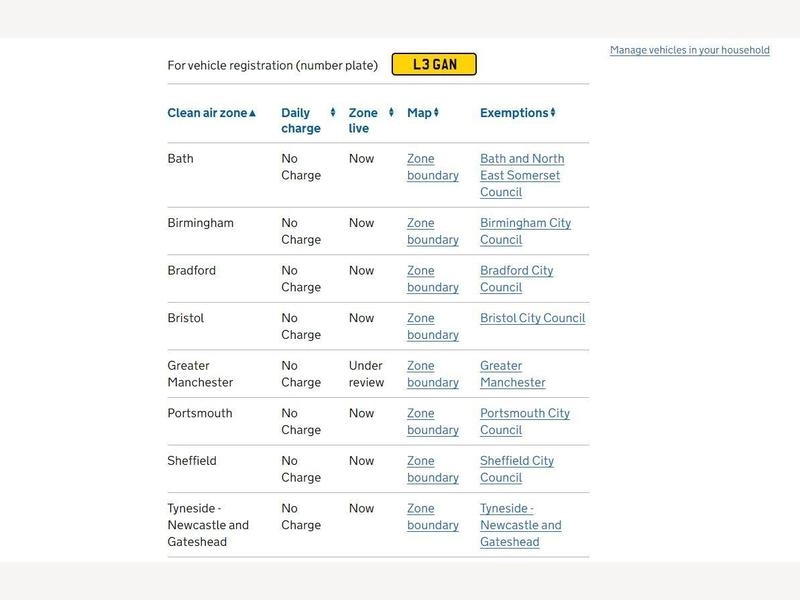This screenshot has width=800, height=600.
Task: Click Daily charge sort arrows icon
Action: [333, 112]
